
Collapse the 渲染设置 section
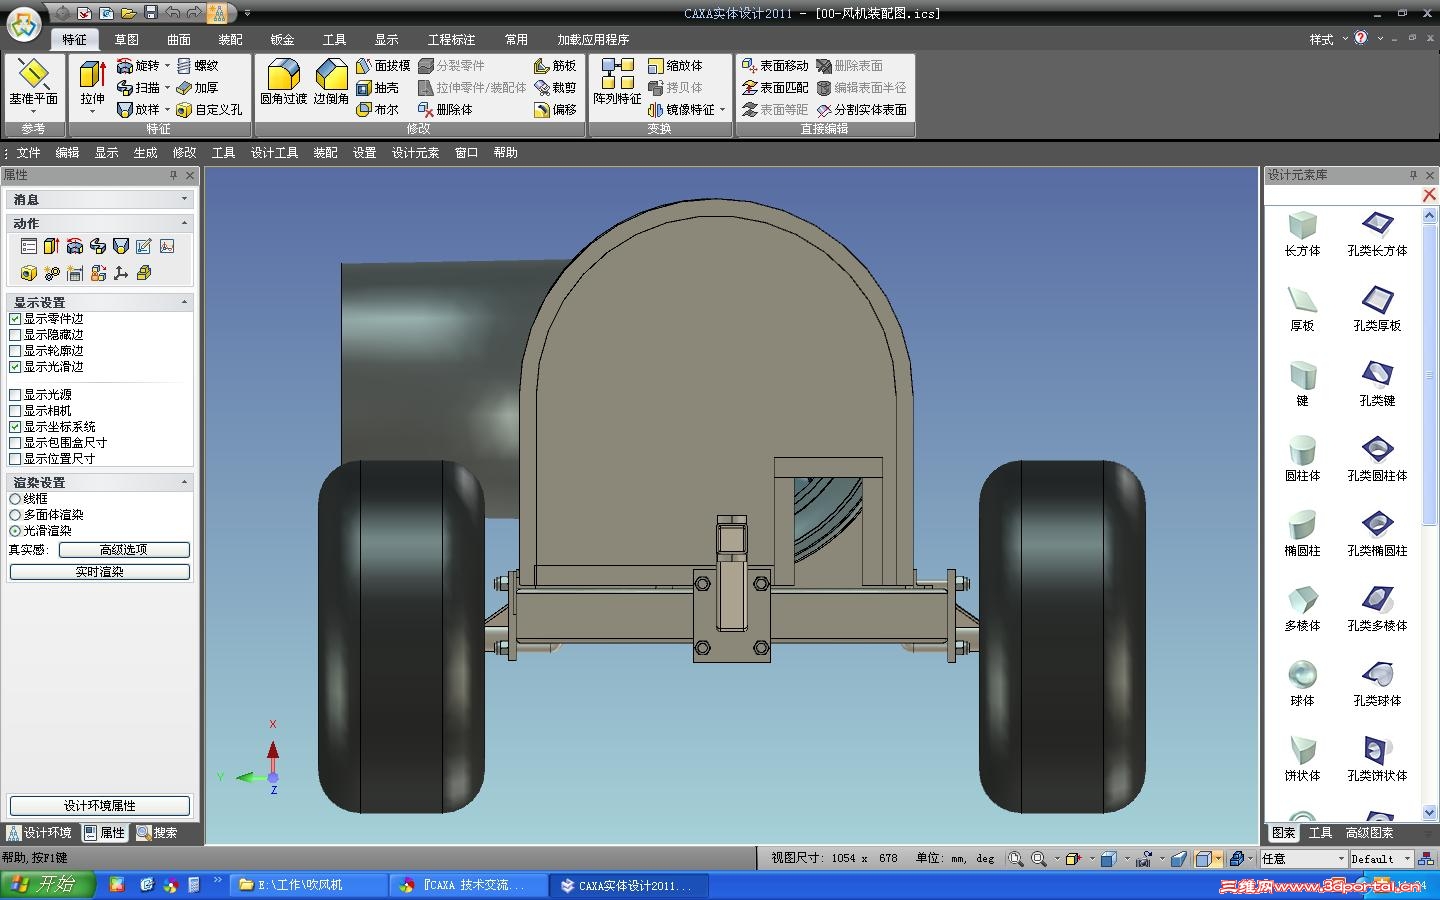pos(184,482)
